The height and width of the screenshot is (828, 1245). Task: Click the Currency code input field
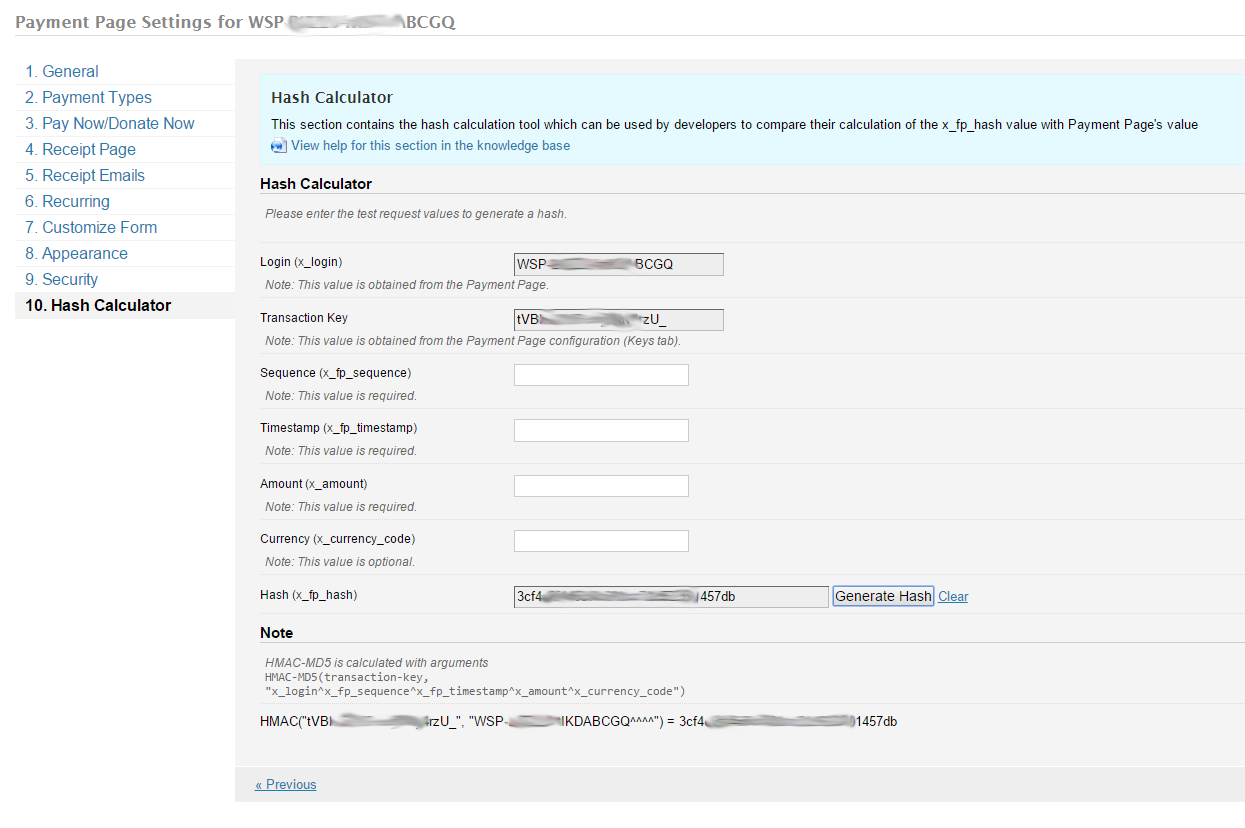[x=601, y=541]
